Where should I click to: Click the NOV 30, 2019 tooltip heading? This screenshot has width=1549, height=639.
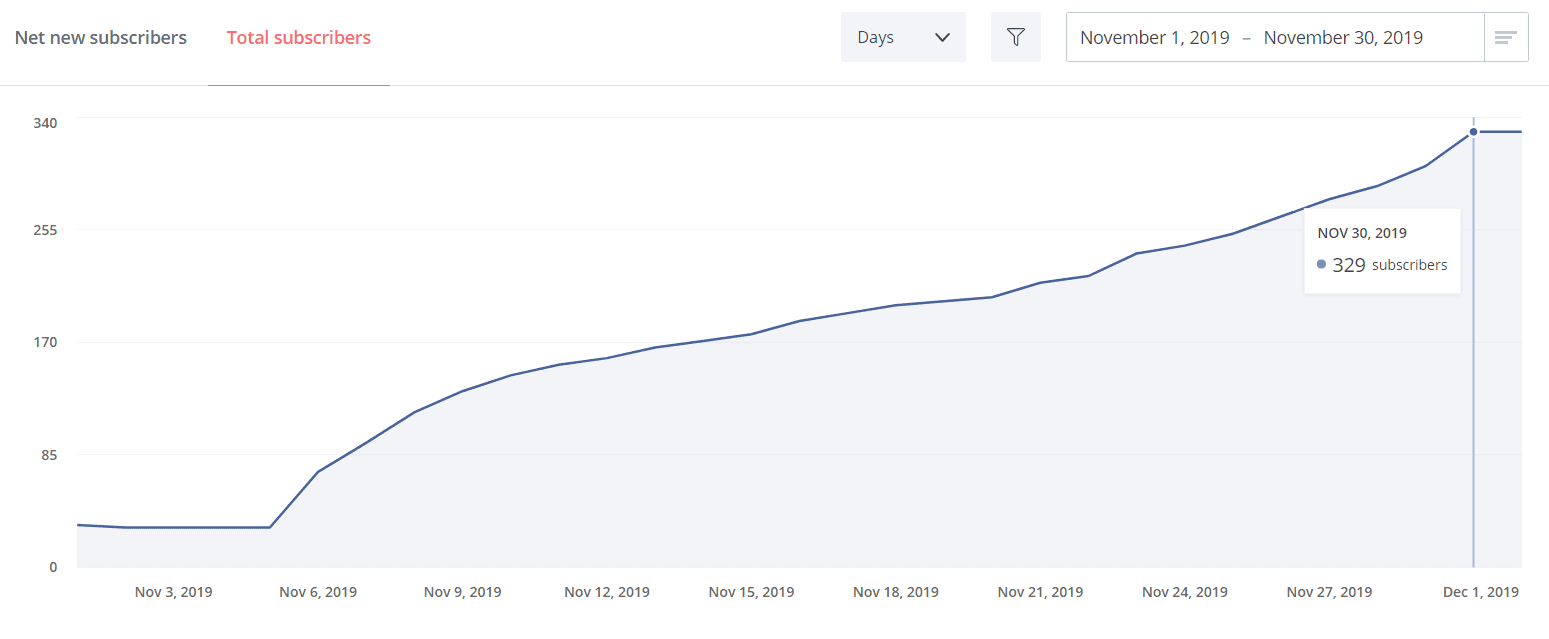point(1362,233)
